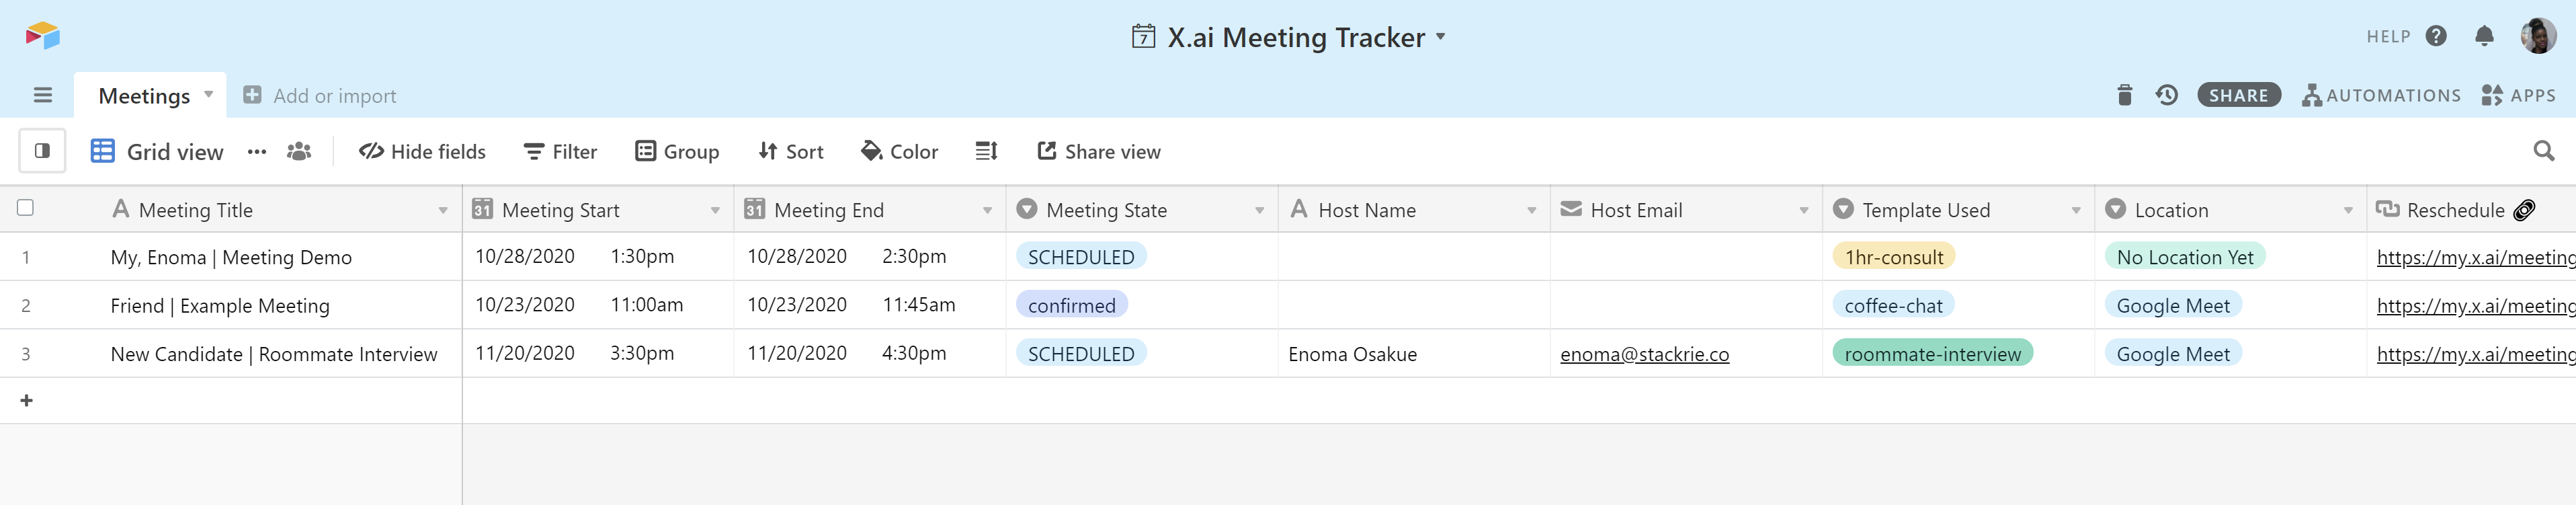Click the collaborators people icon
This screenshot has width=2576, height=505.
click(x=298, y=151)
